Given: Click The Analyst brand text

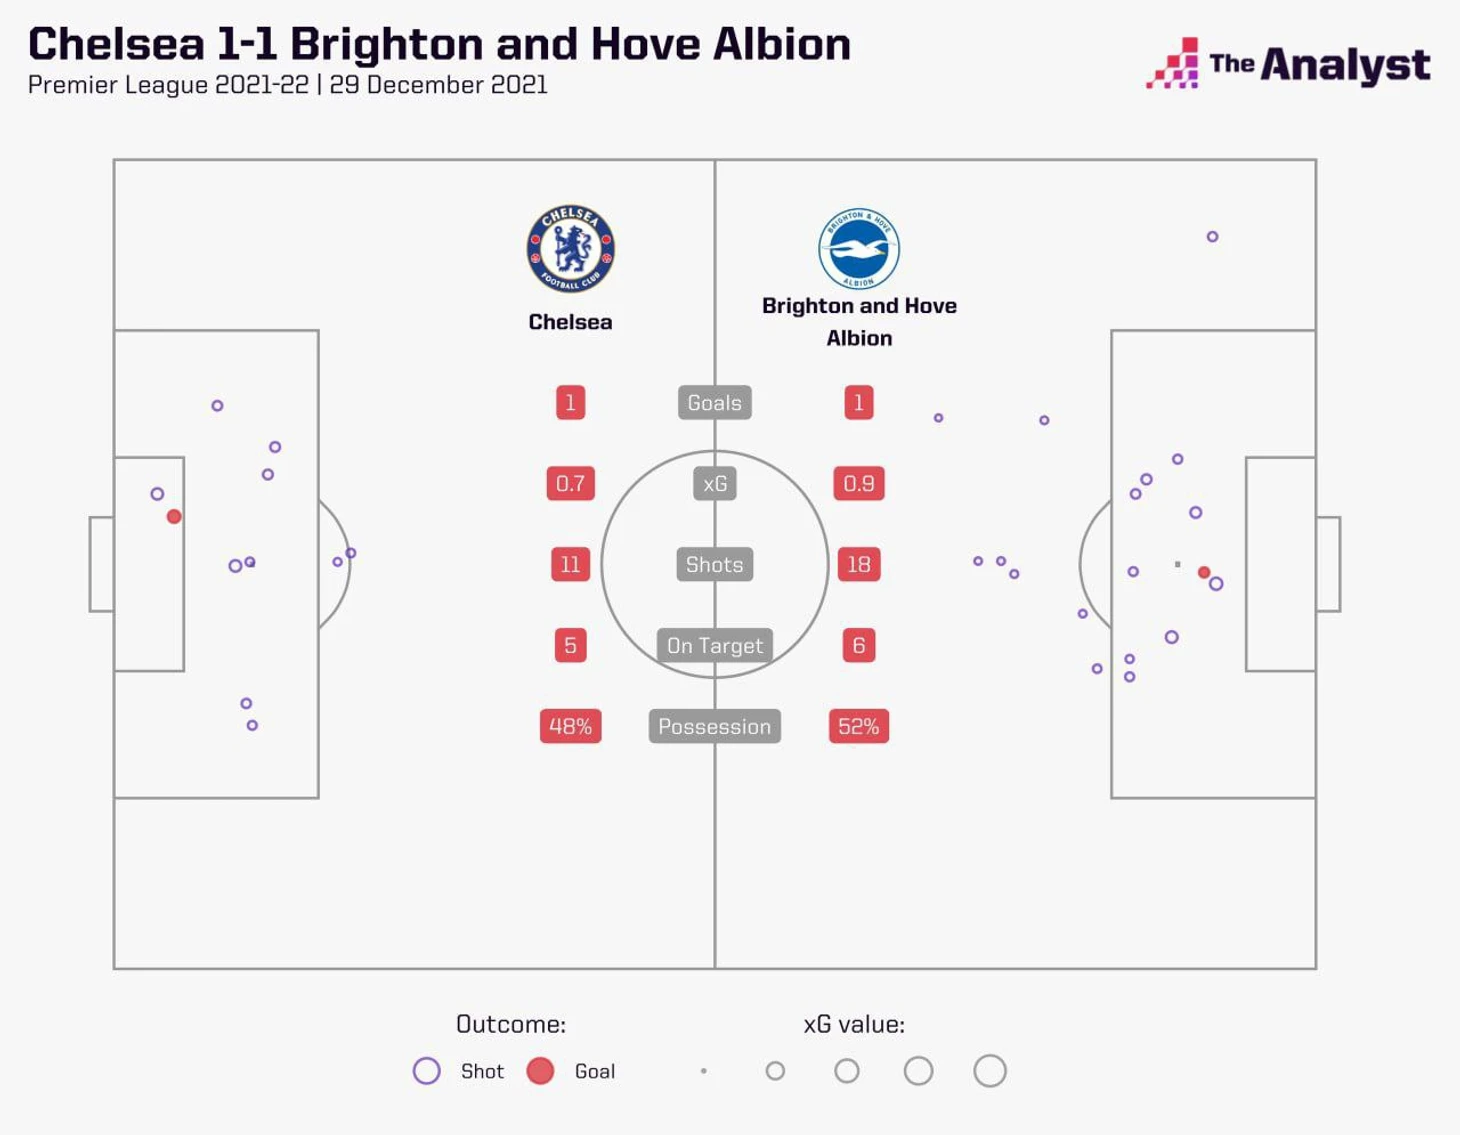Looking at the screenshot, I should (x=1320, y=65).
